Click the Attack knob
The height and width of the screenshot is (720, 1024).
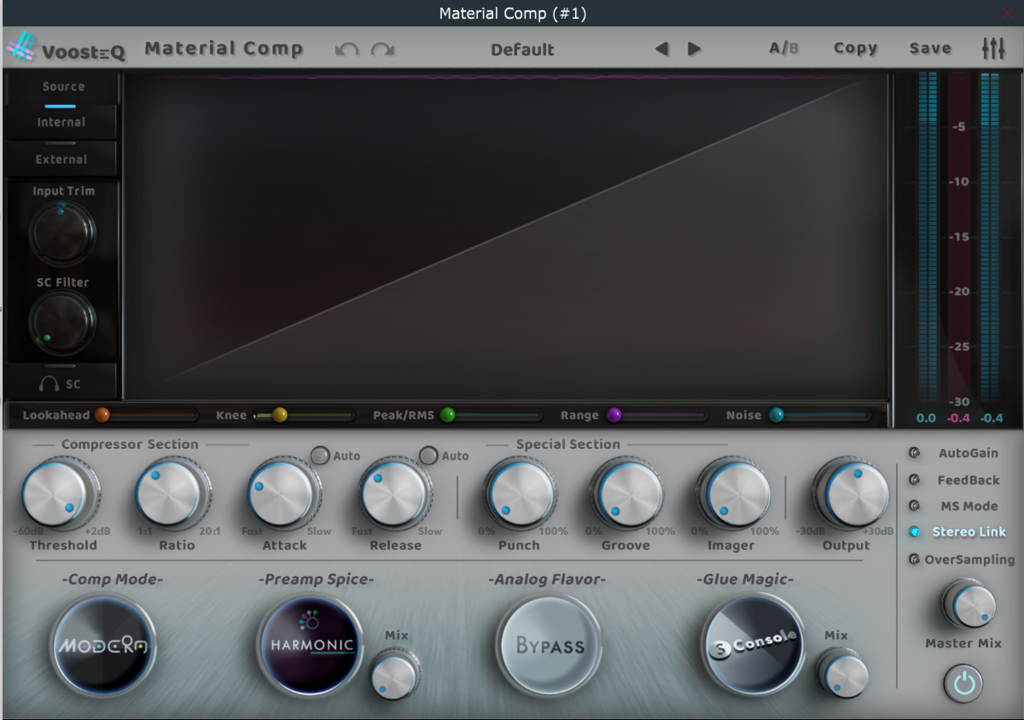tap(283, 493)
